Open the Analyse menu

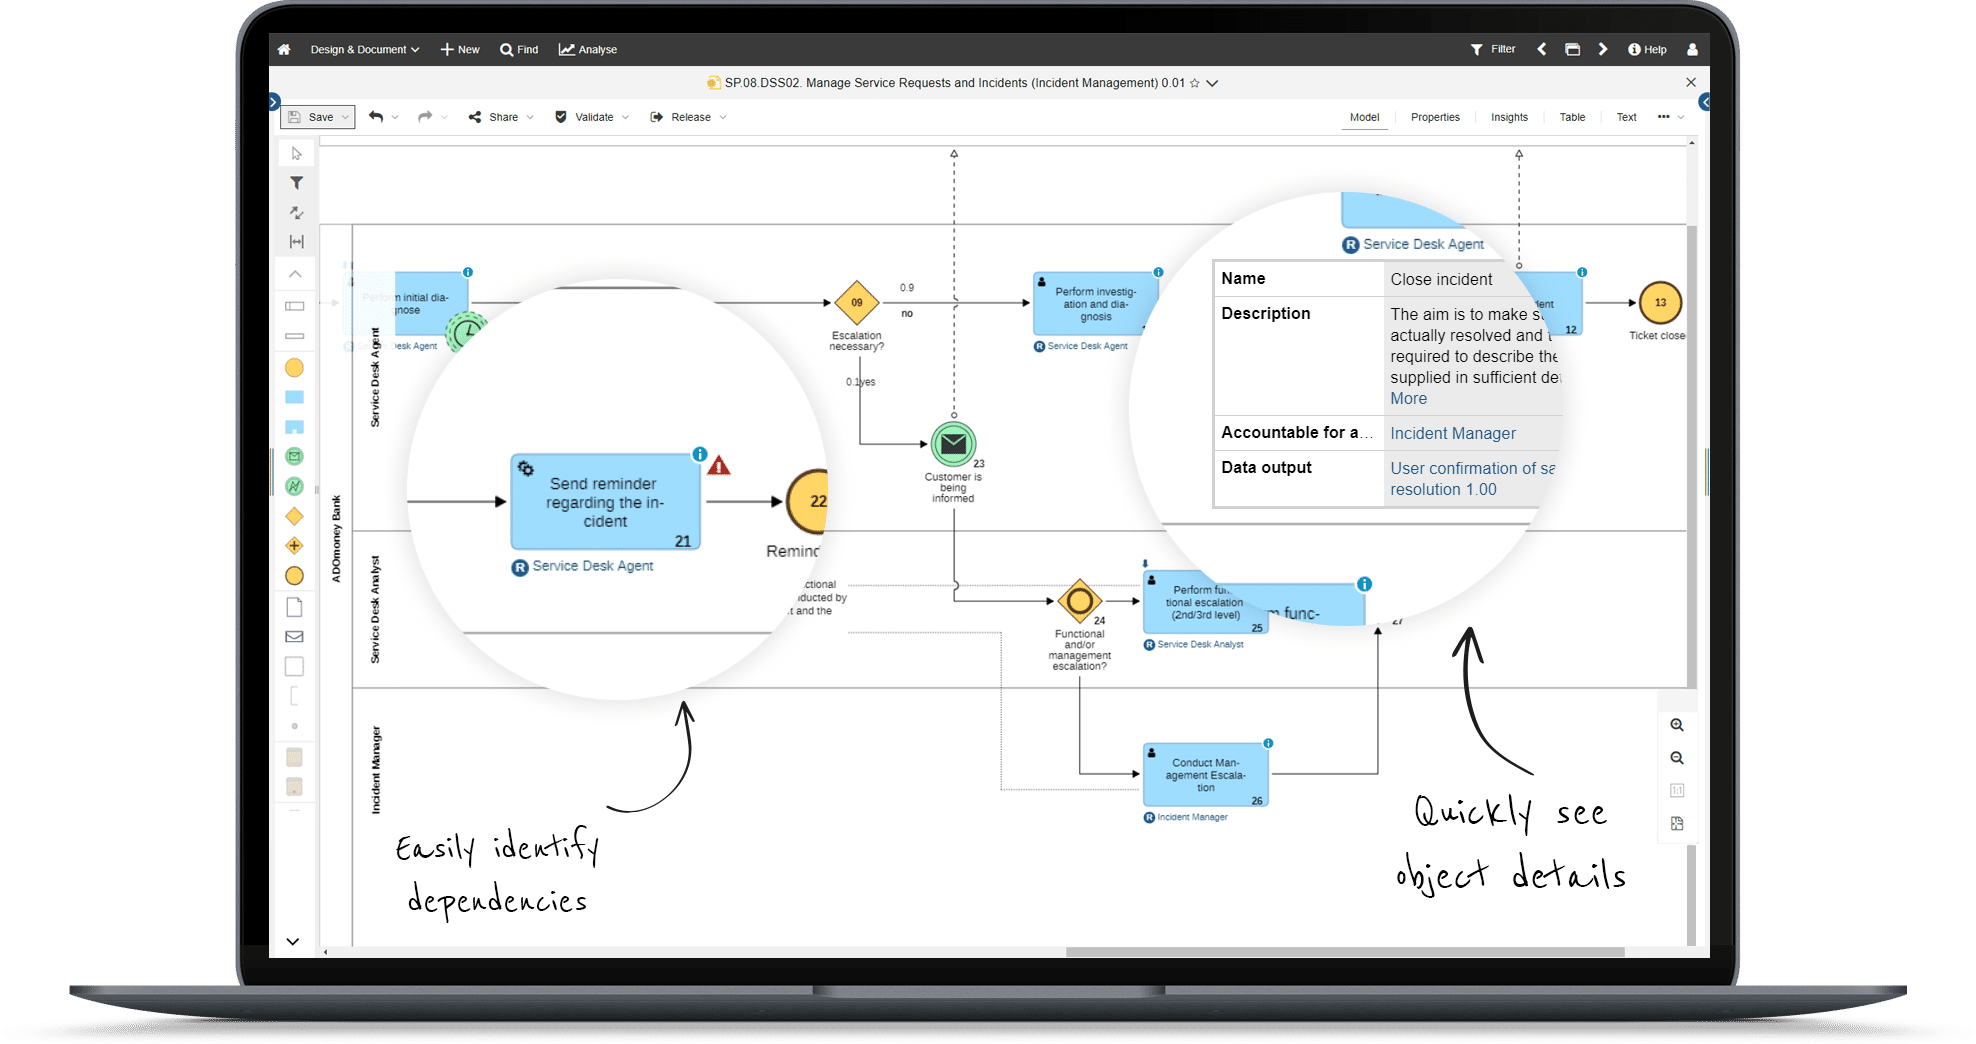click(x=588, y=49)
